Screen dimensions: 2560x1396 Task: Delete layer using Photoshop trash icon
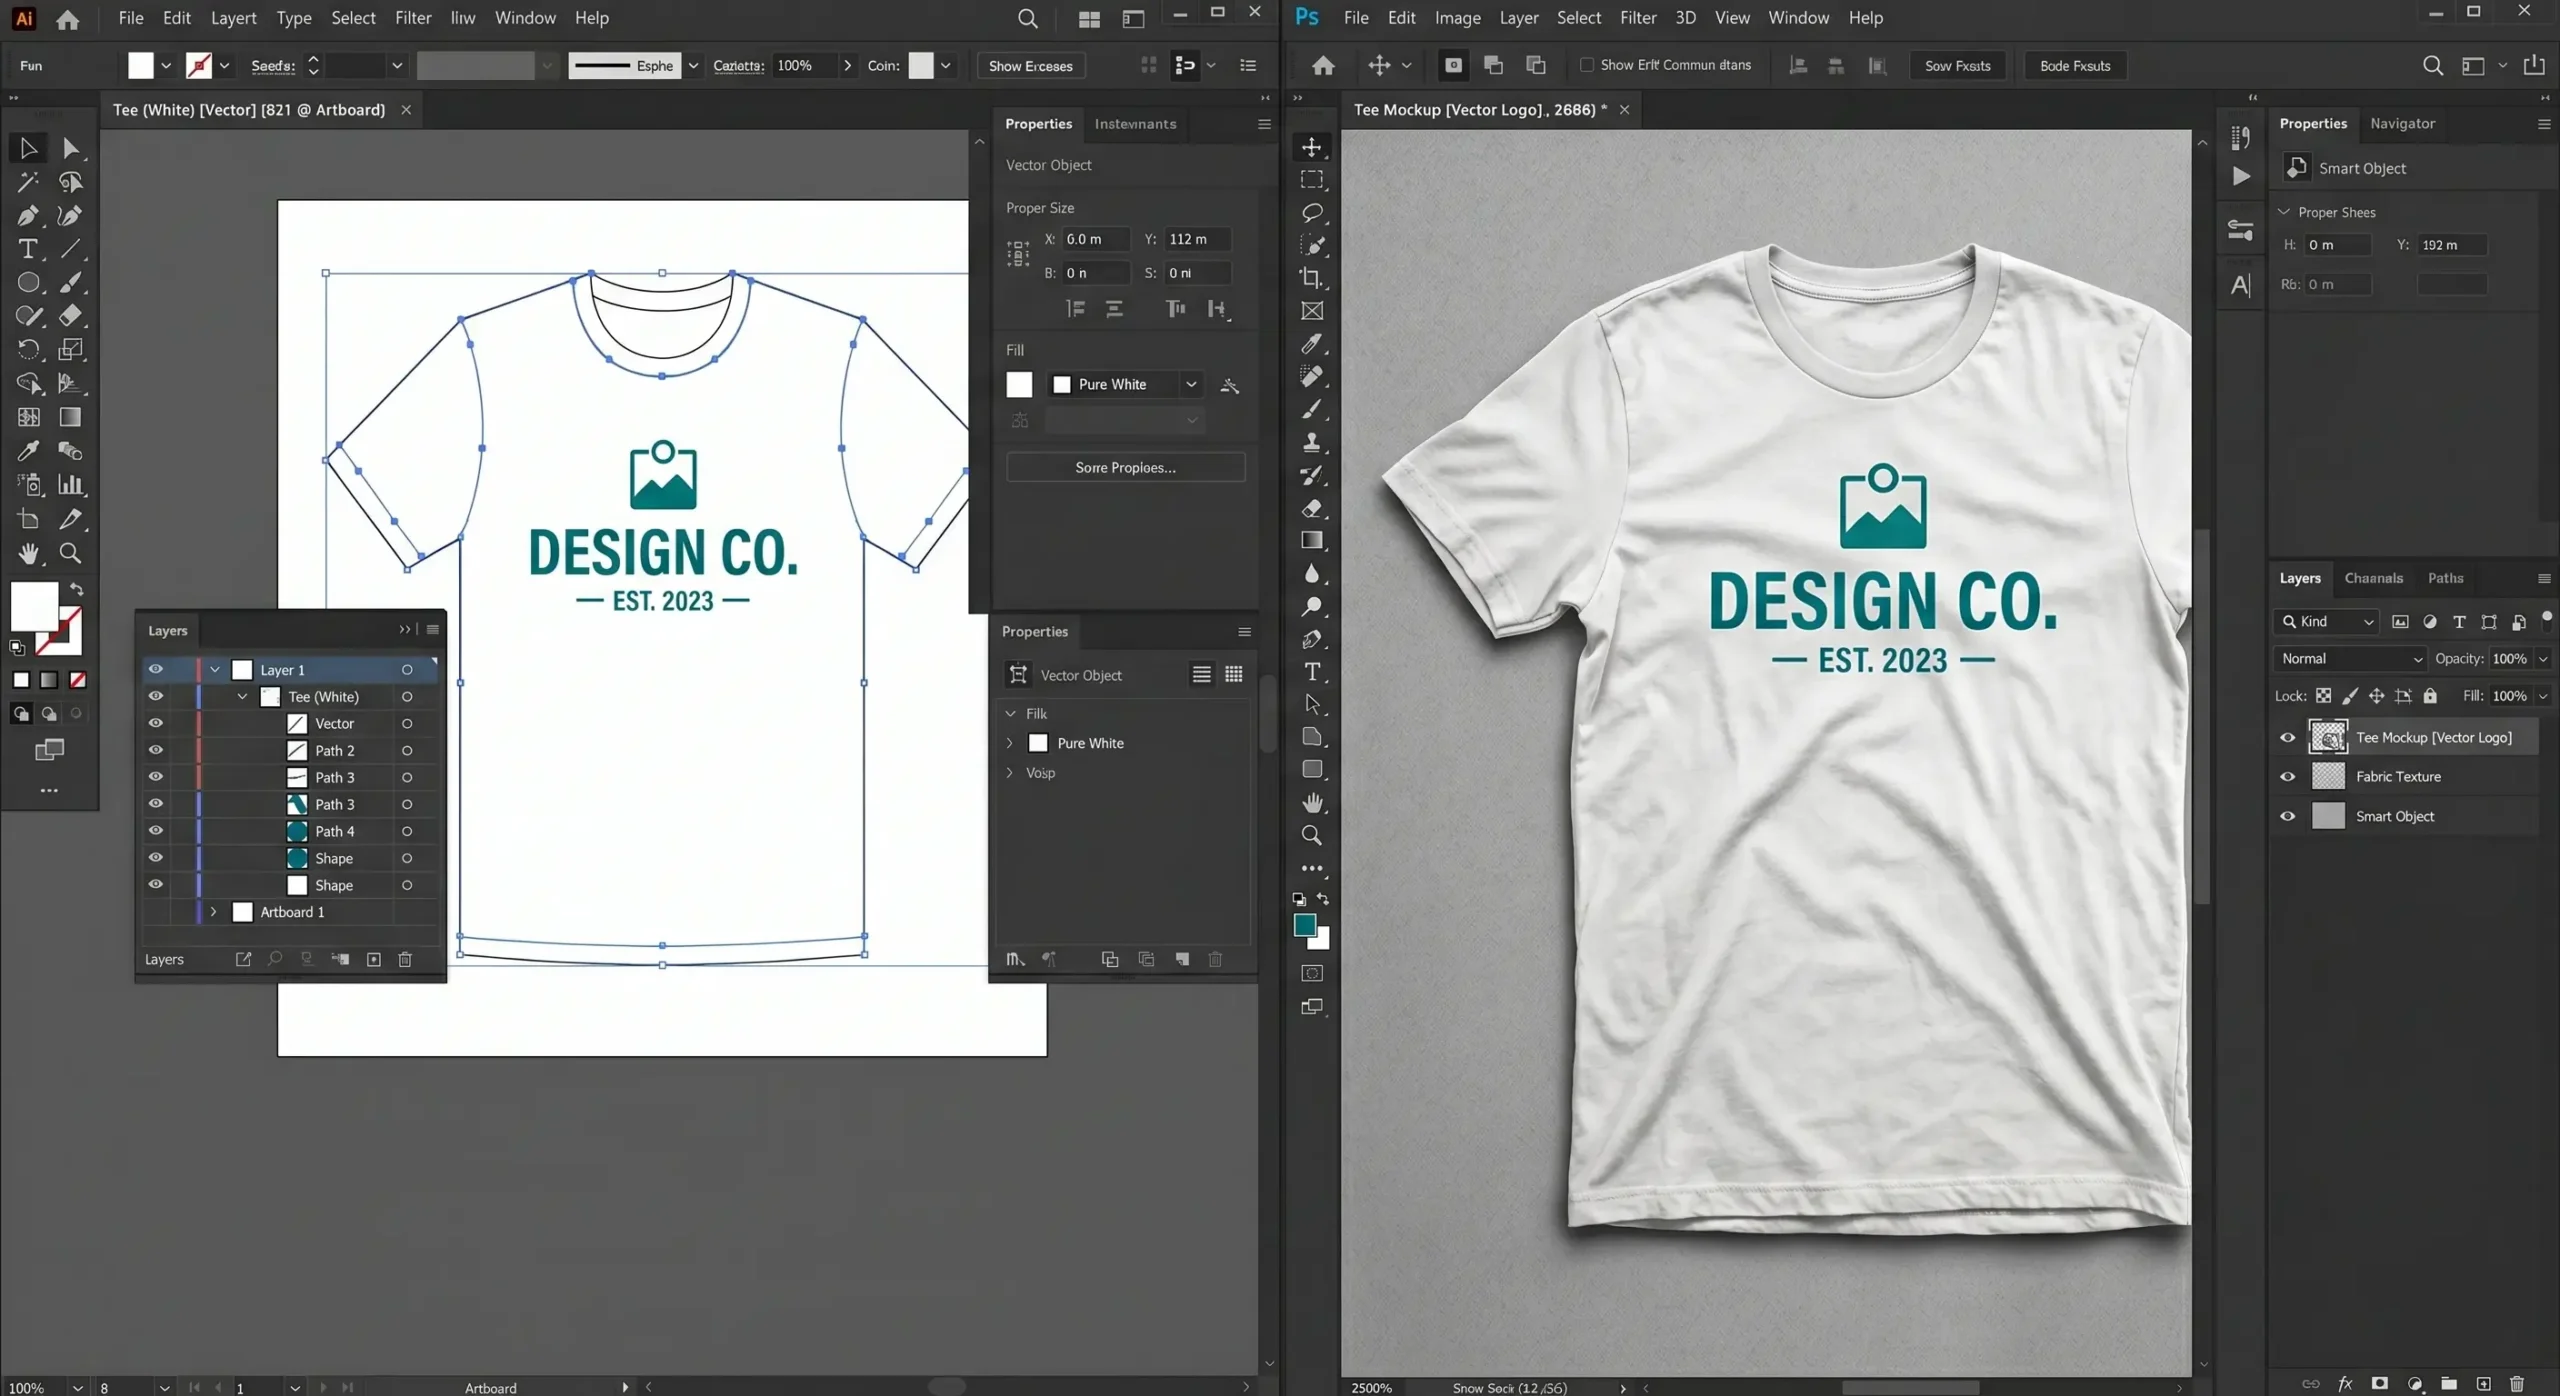(x=2517, y=1384)
